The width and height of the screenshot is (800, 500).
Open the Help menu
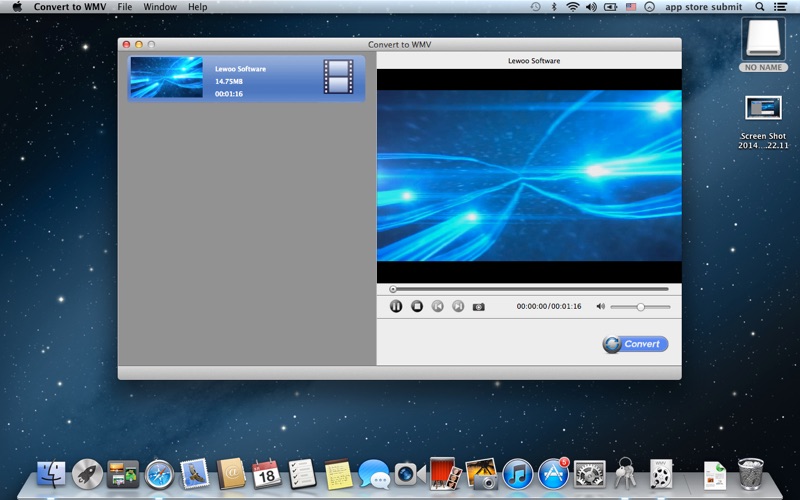pos(198,7)
